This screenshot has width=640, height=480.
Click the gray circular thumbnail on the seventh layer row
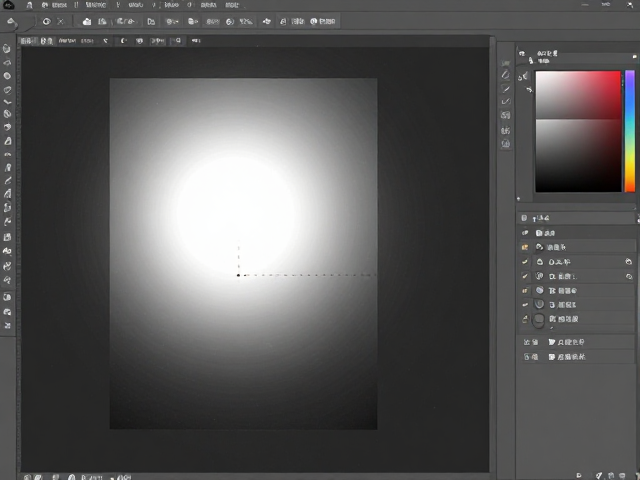click(x=540, y=319)
